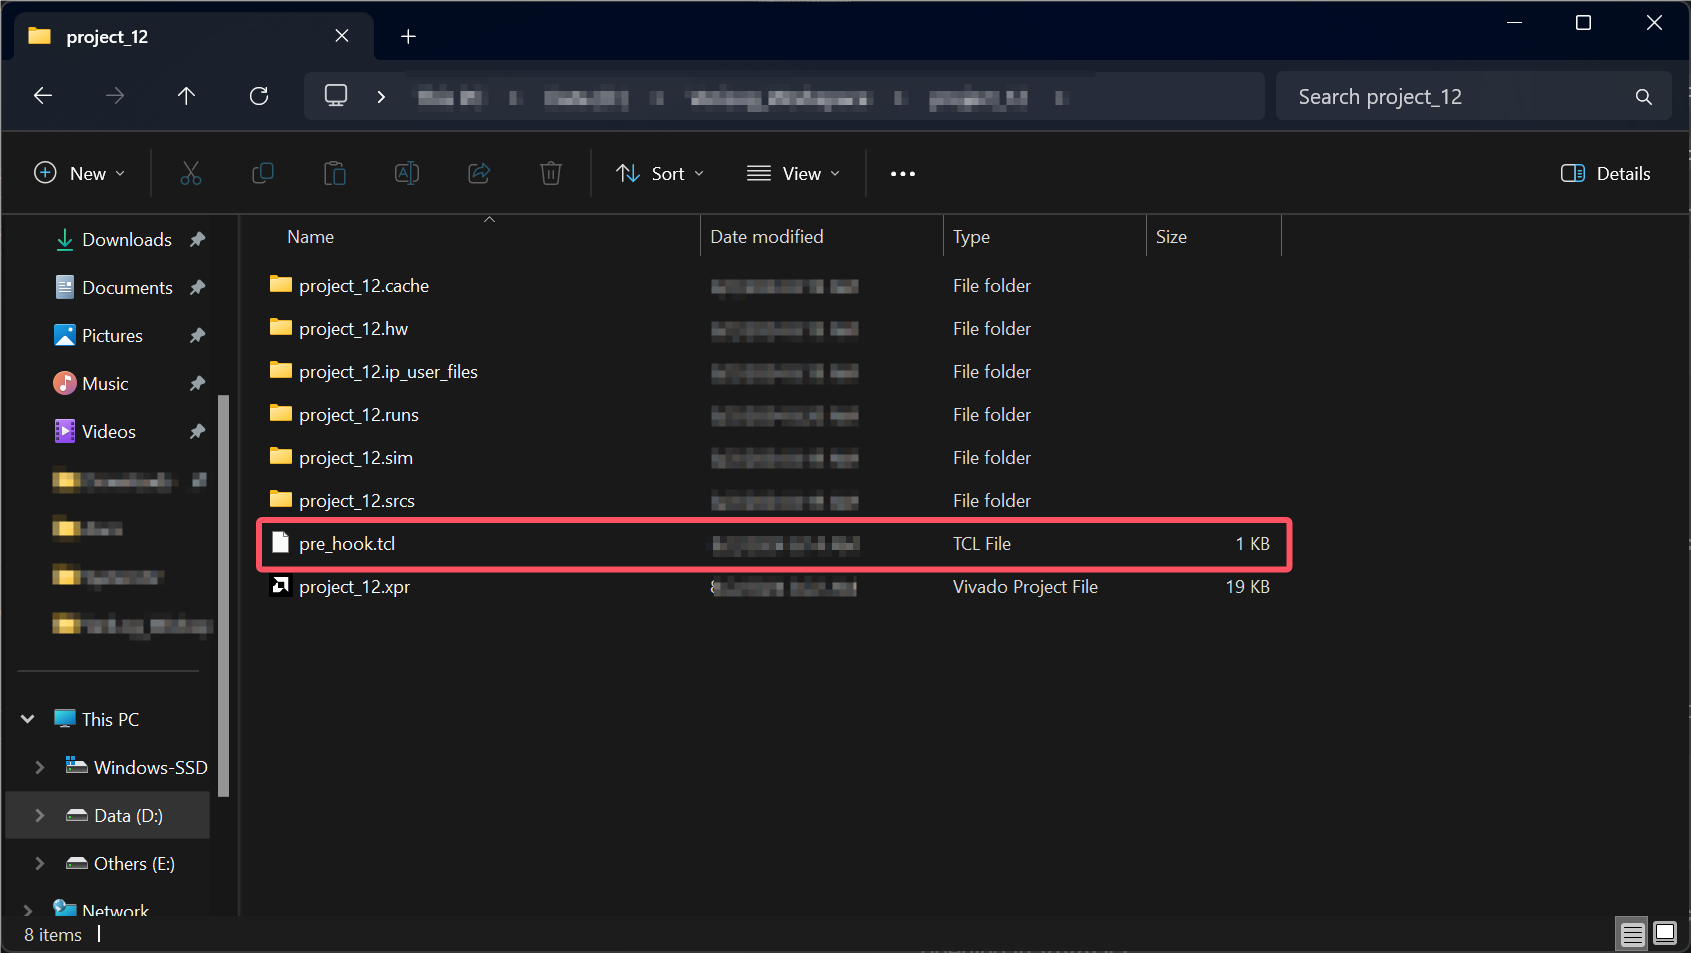1691x953 pixels.
Task: Unpin Music using its pin icon
Action: (x=197, y=384)
